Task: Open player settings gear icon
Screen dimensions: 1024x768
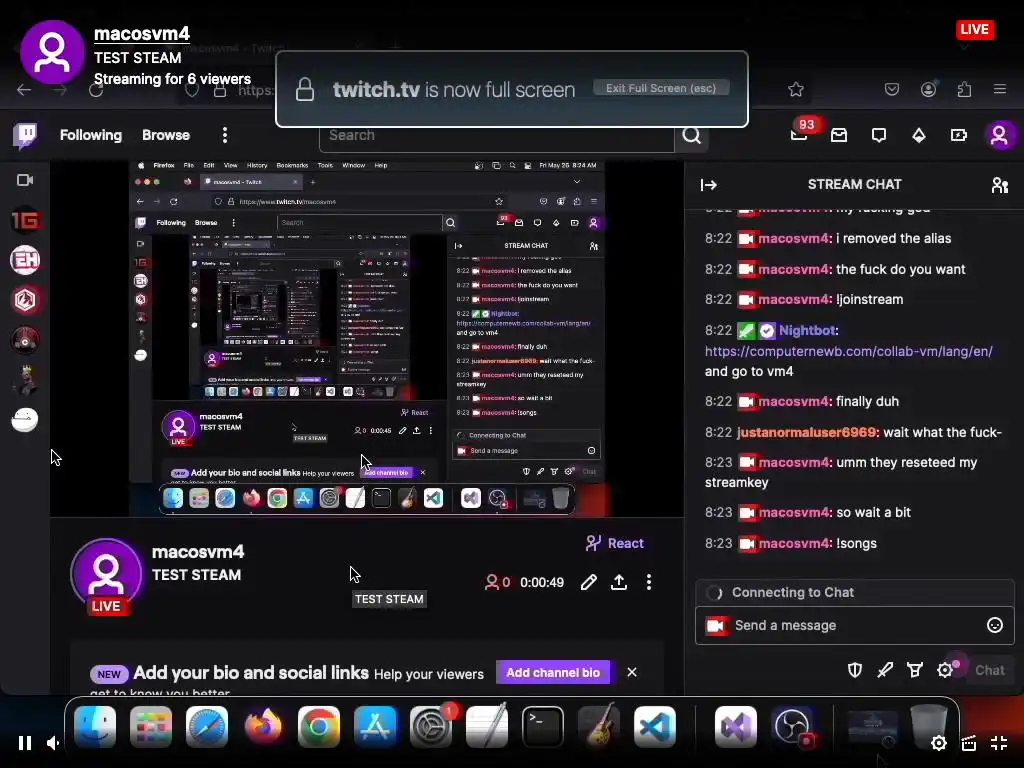Action: (939, 743)
